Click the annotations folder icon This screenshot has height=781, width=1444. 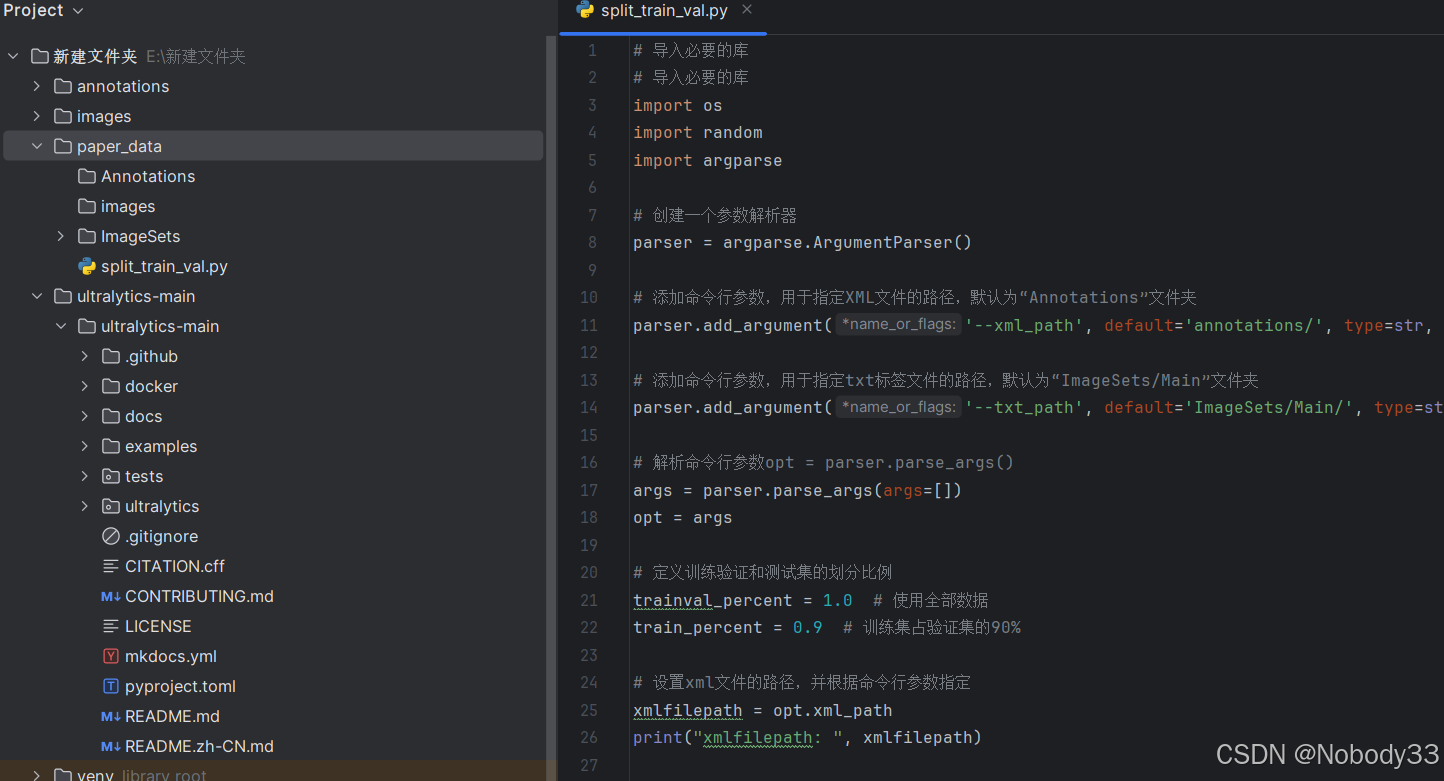pos(63,86)
